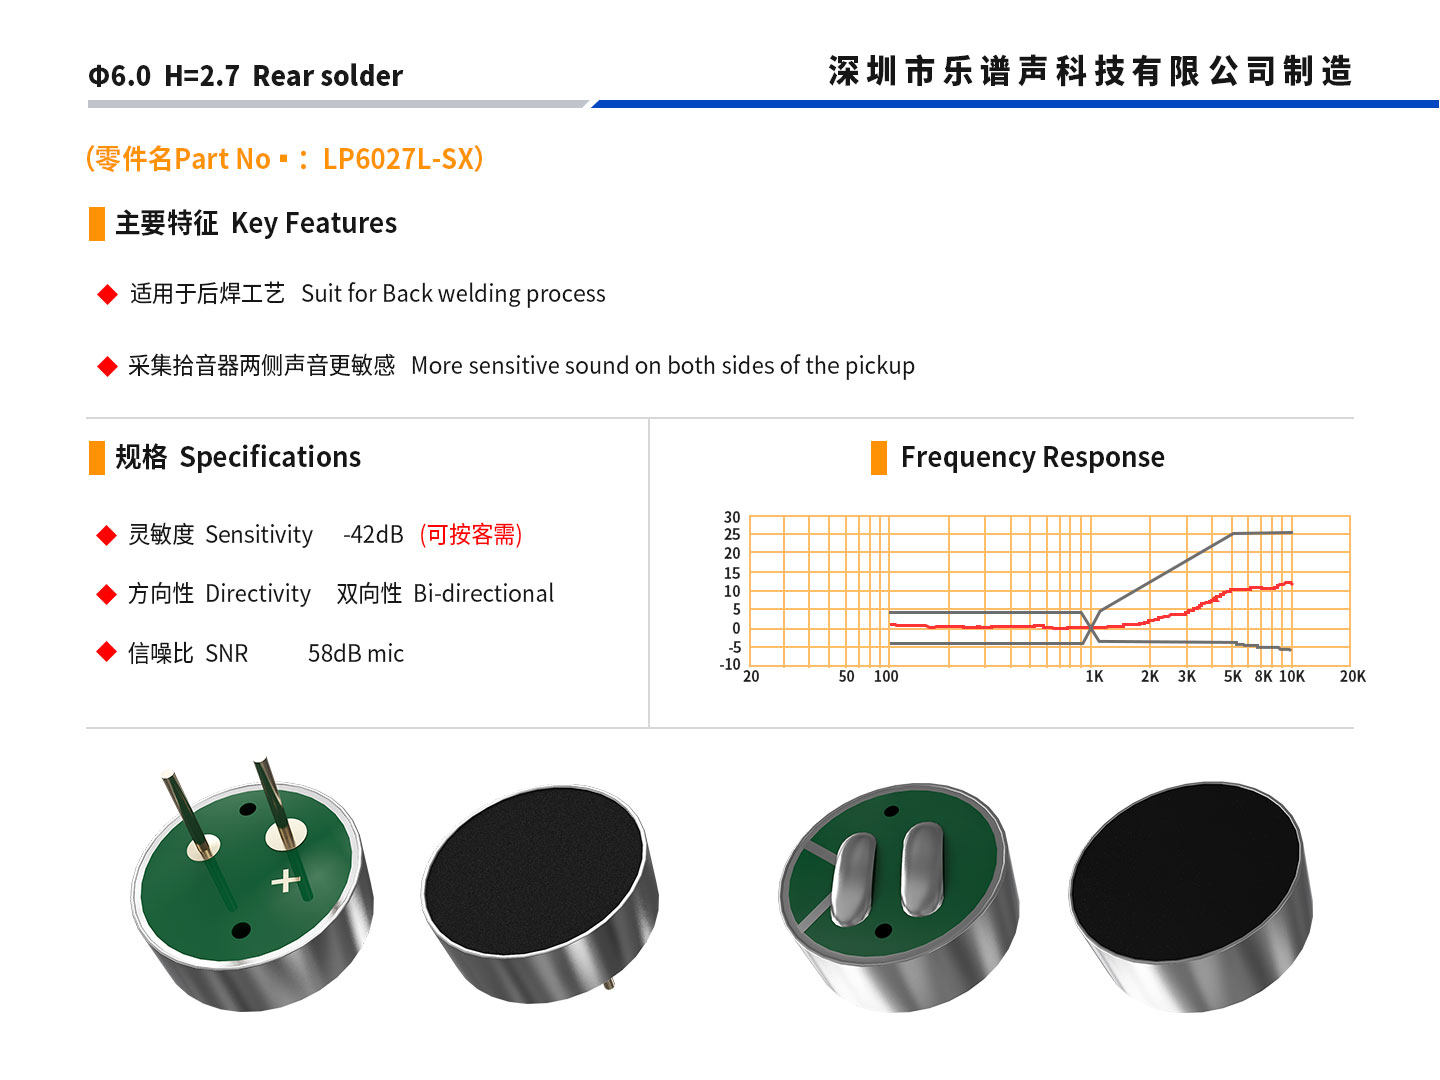Click the 1K label on frequency axis
The height and width of the screenshot is (1080, 1440).
(x=1094, y=677)
